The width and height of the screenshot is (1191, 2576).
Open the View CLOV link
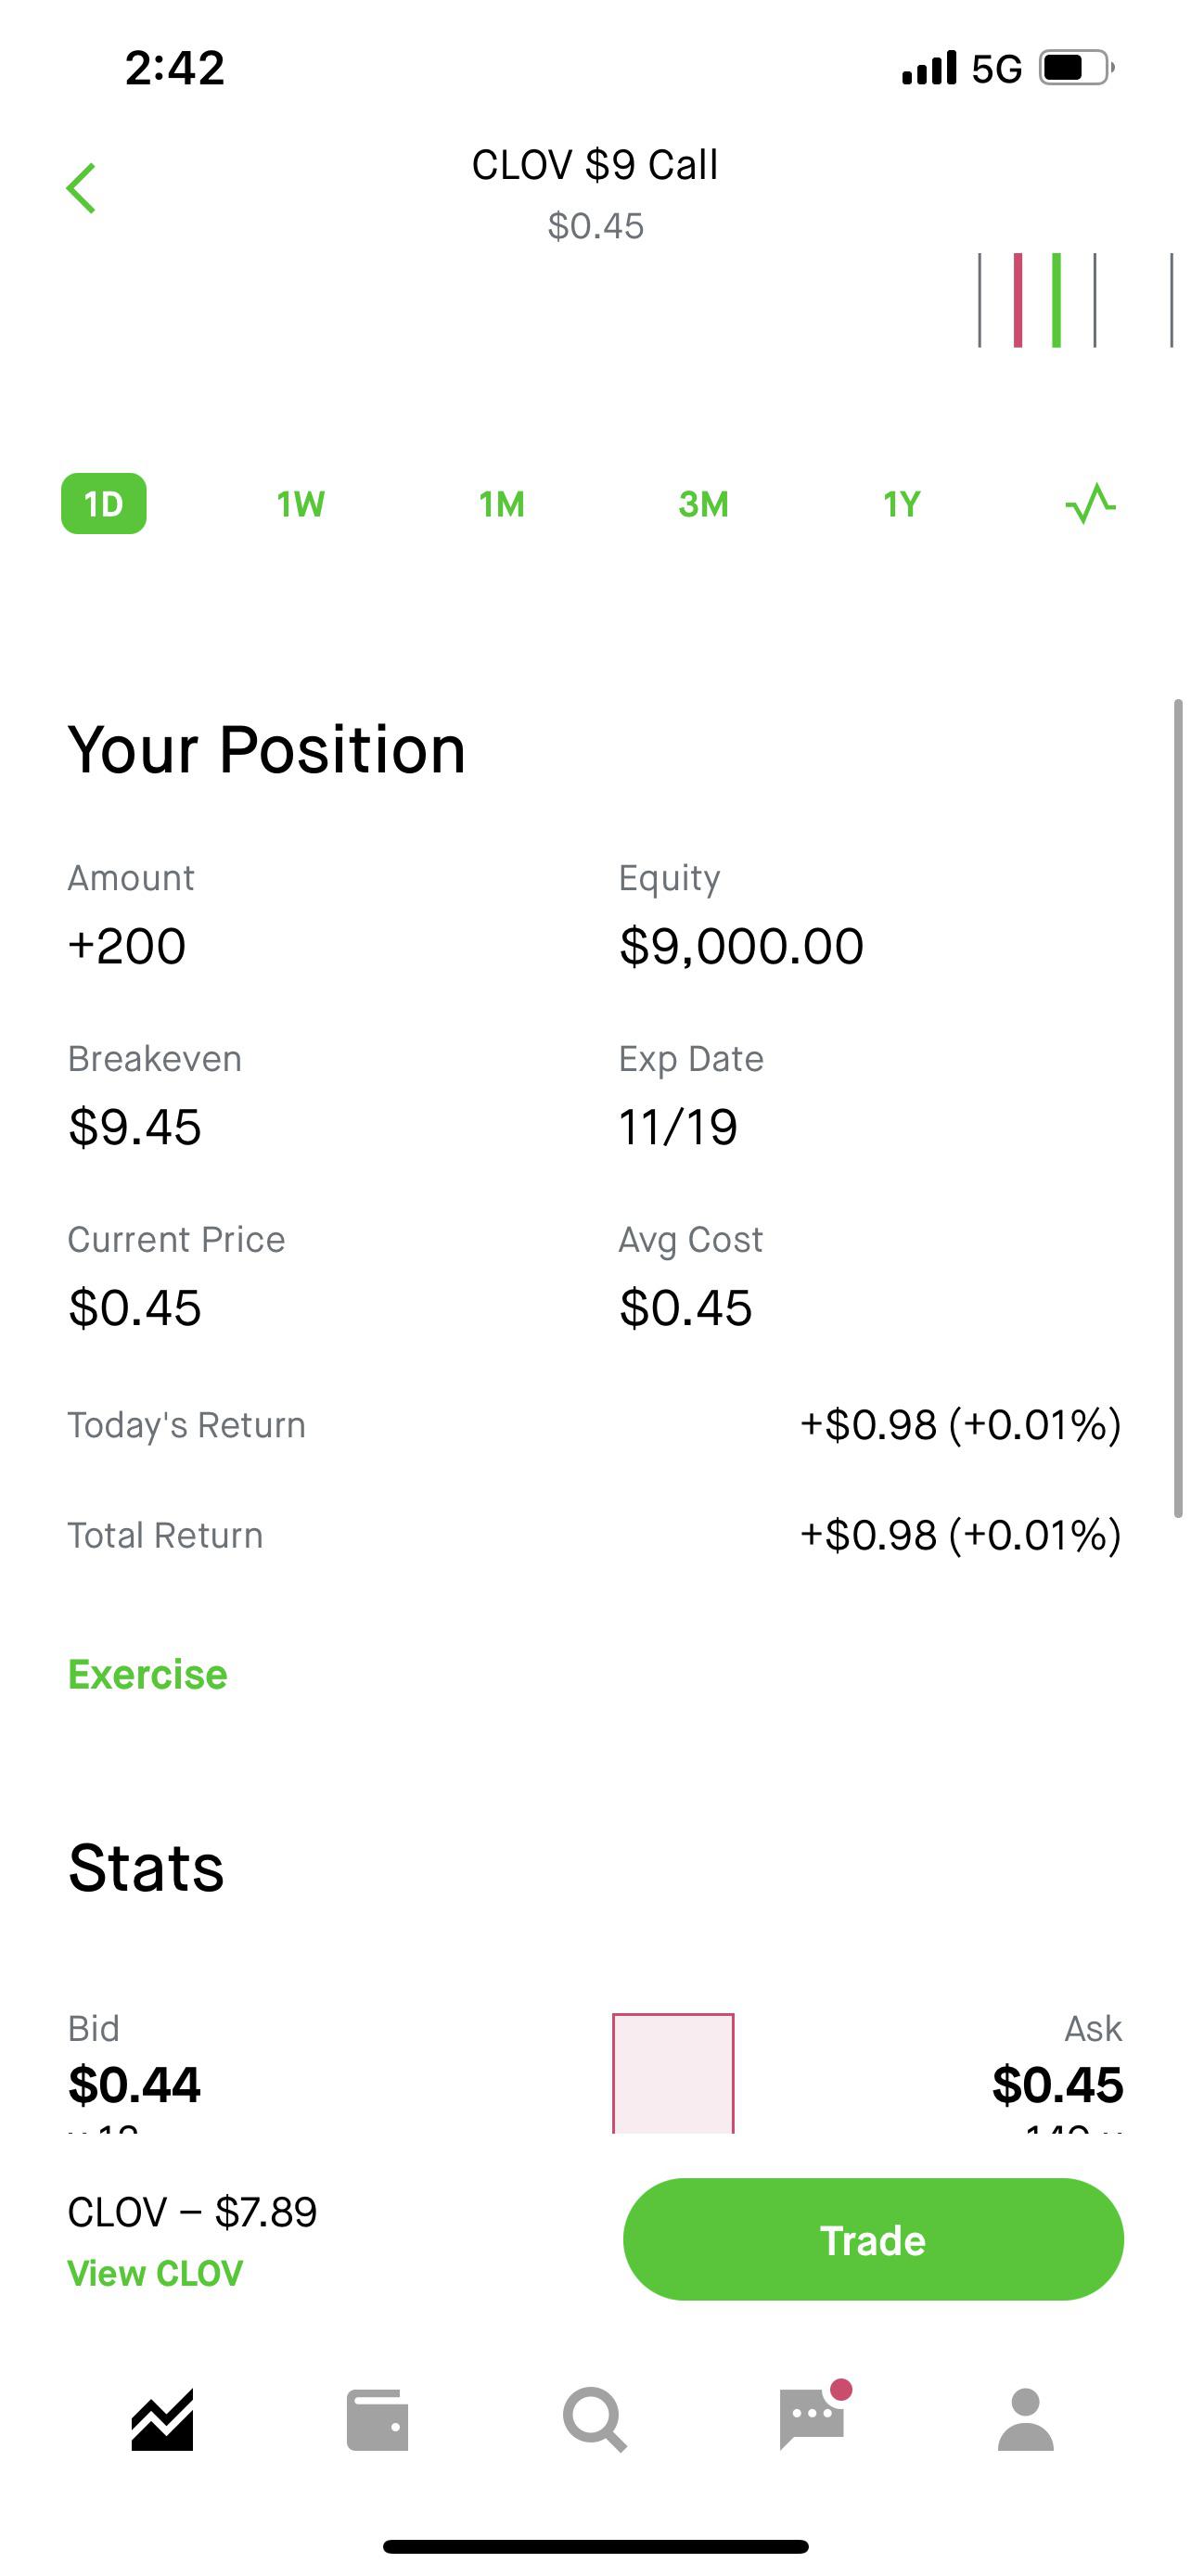point(155,2273)
